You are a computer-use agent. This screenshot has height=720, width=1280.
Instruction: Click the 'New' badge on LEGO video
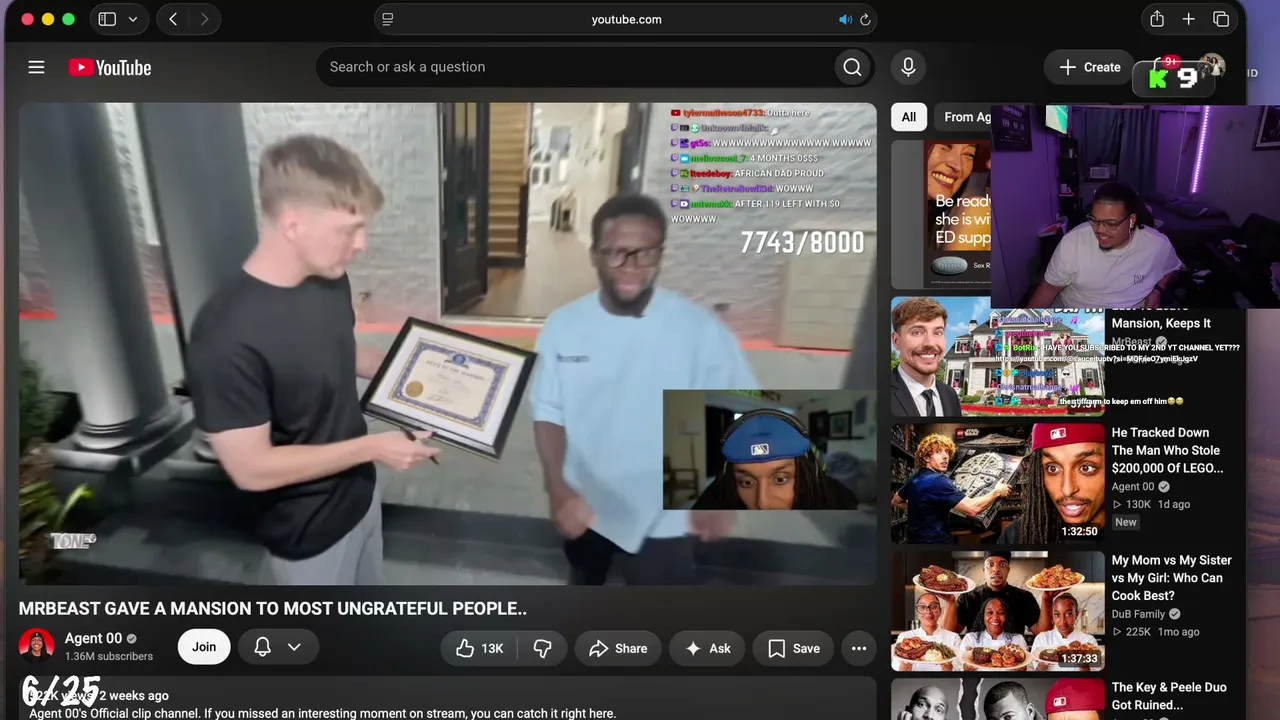coord(1126,522)
